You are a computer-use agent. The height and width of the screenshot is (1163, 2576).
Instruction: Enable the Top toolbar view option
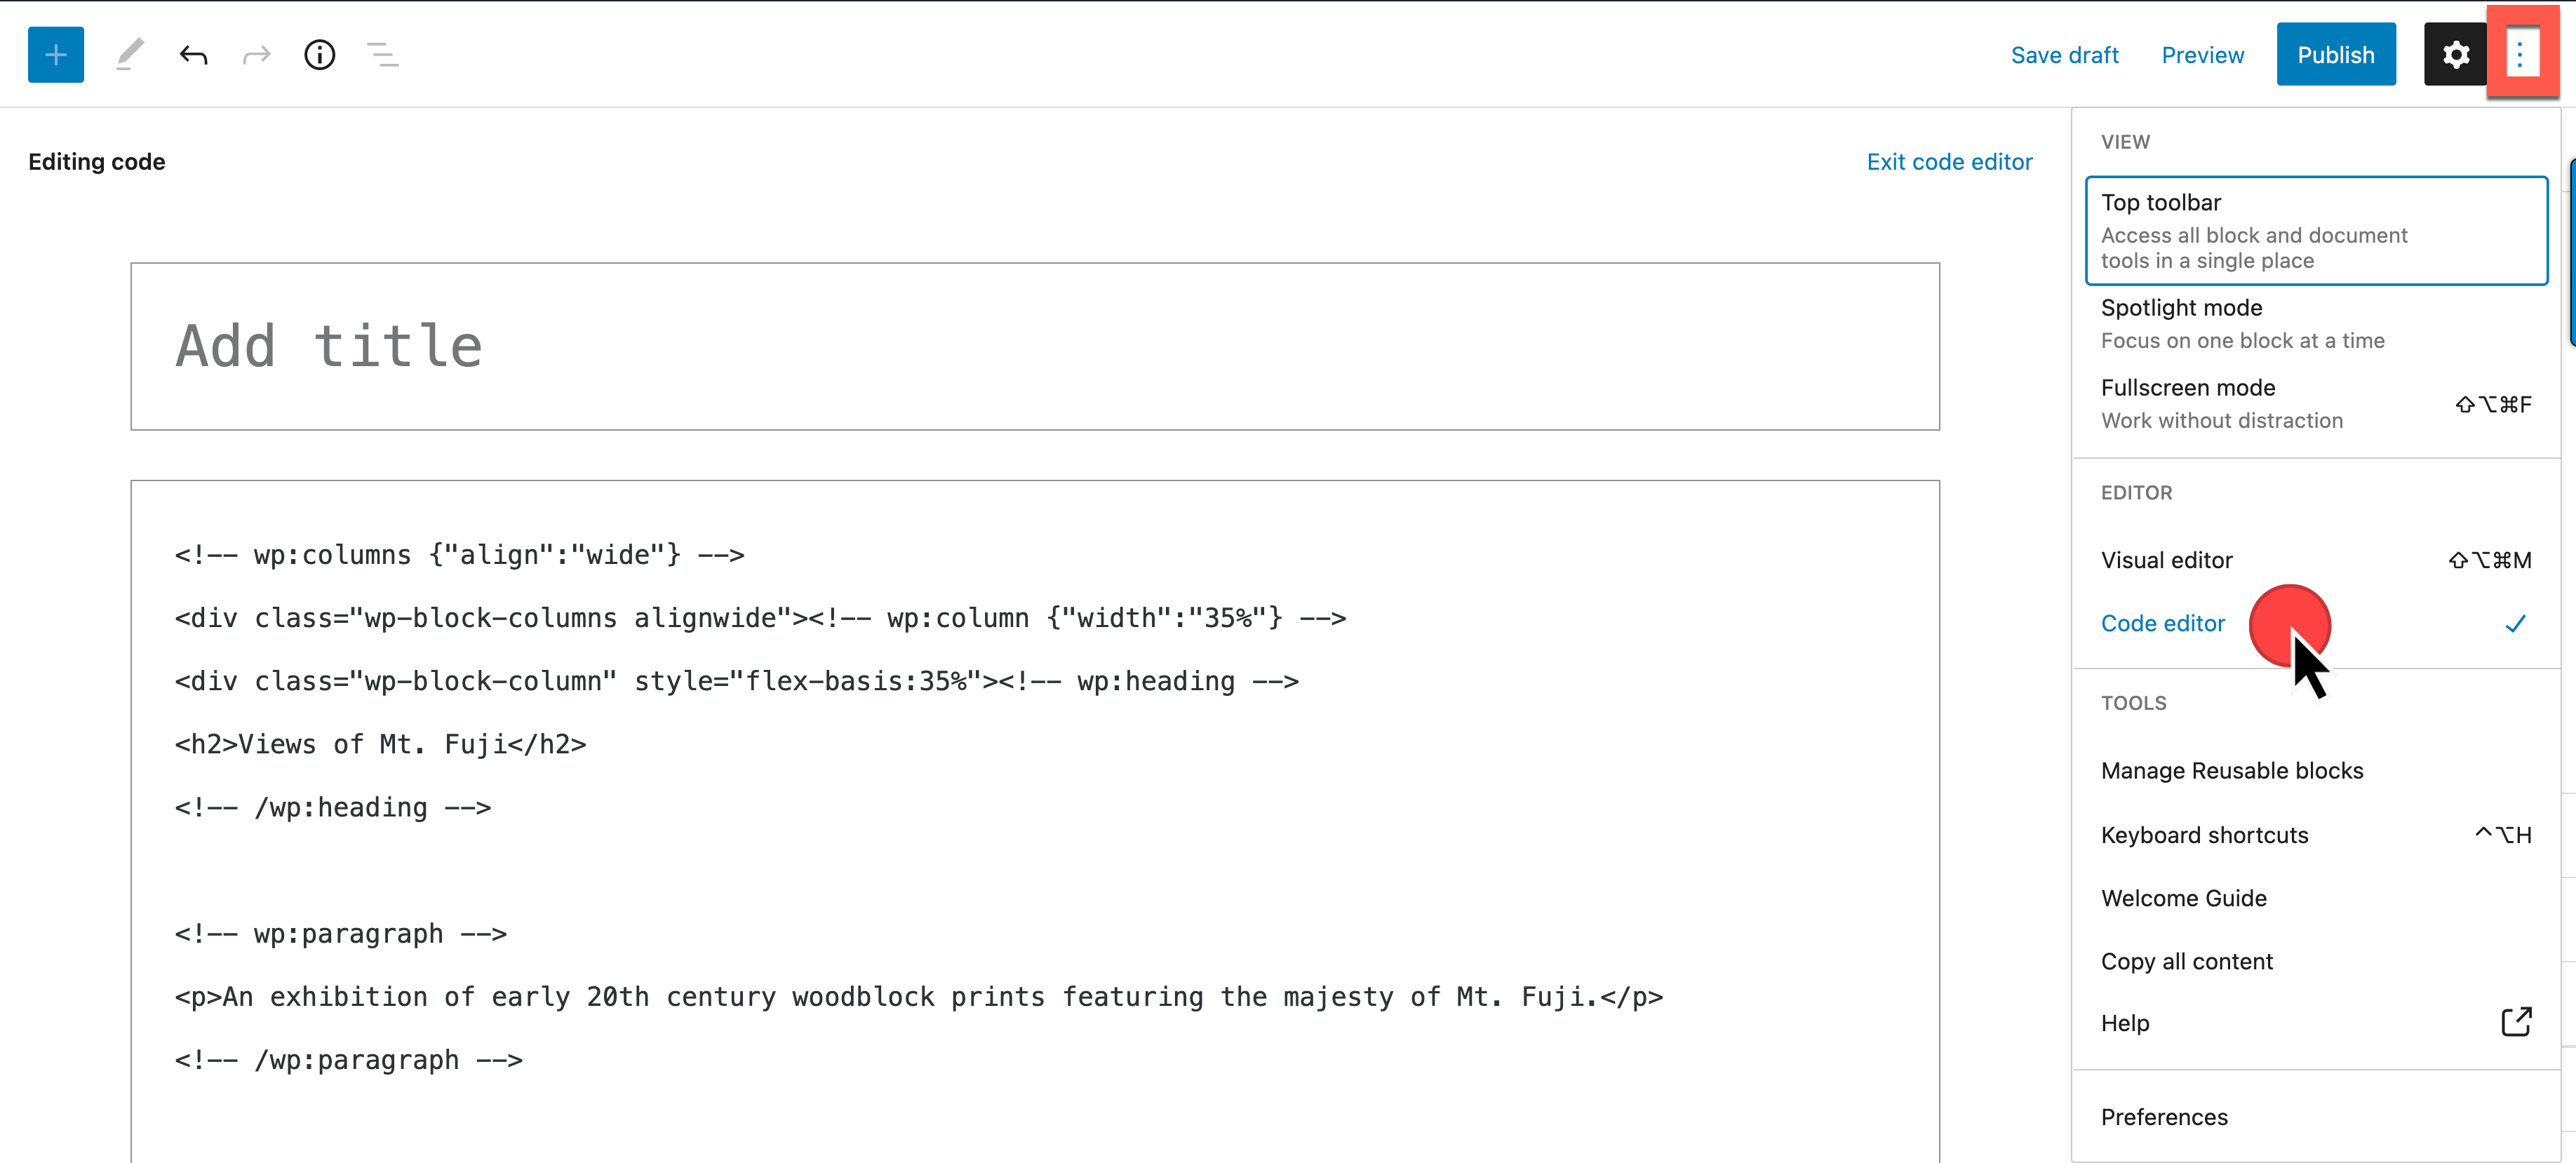2315,231
